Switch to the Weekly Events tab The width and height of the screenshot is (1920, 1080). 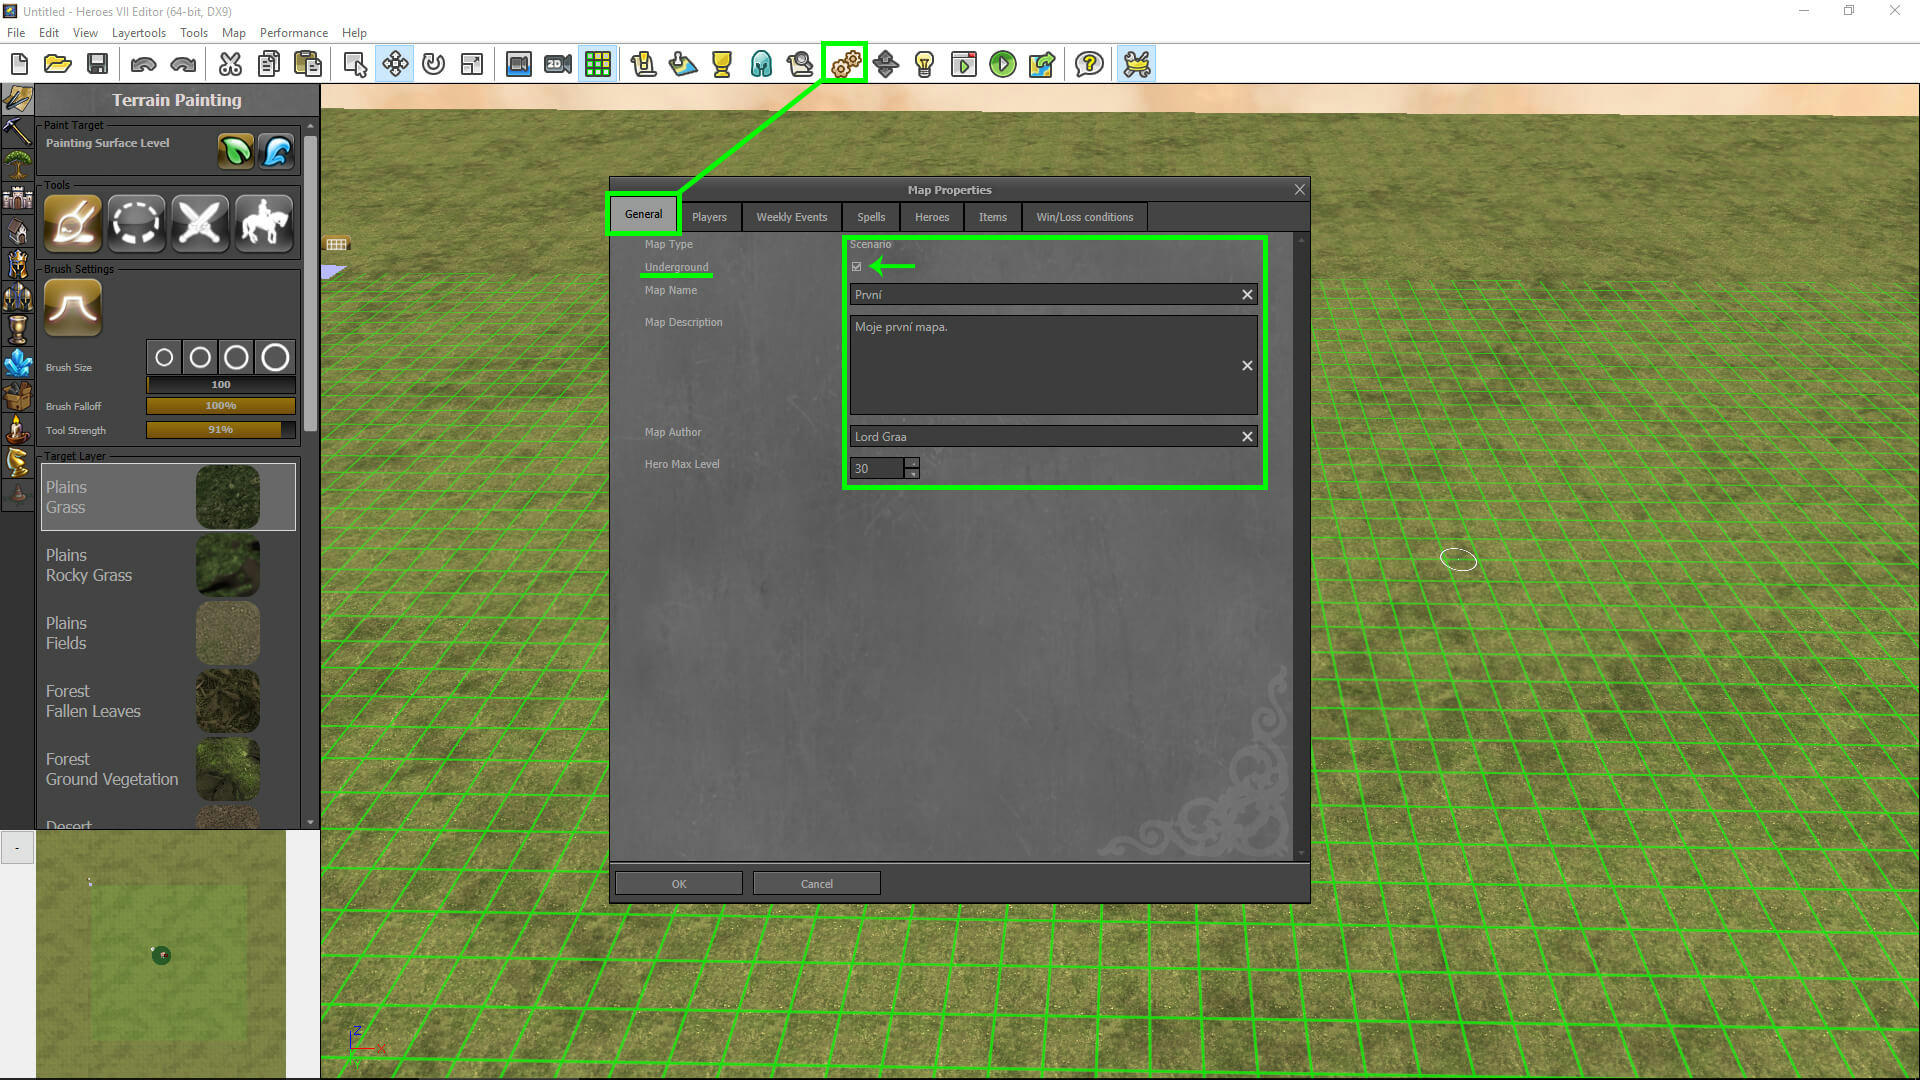[x=791, y=217]
